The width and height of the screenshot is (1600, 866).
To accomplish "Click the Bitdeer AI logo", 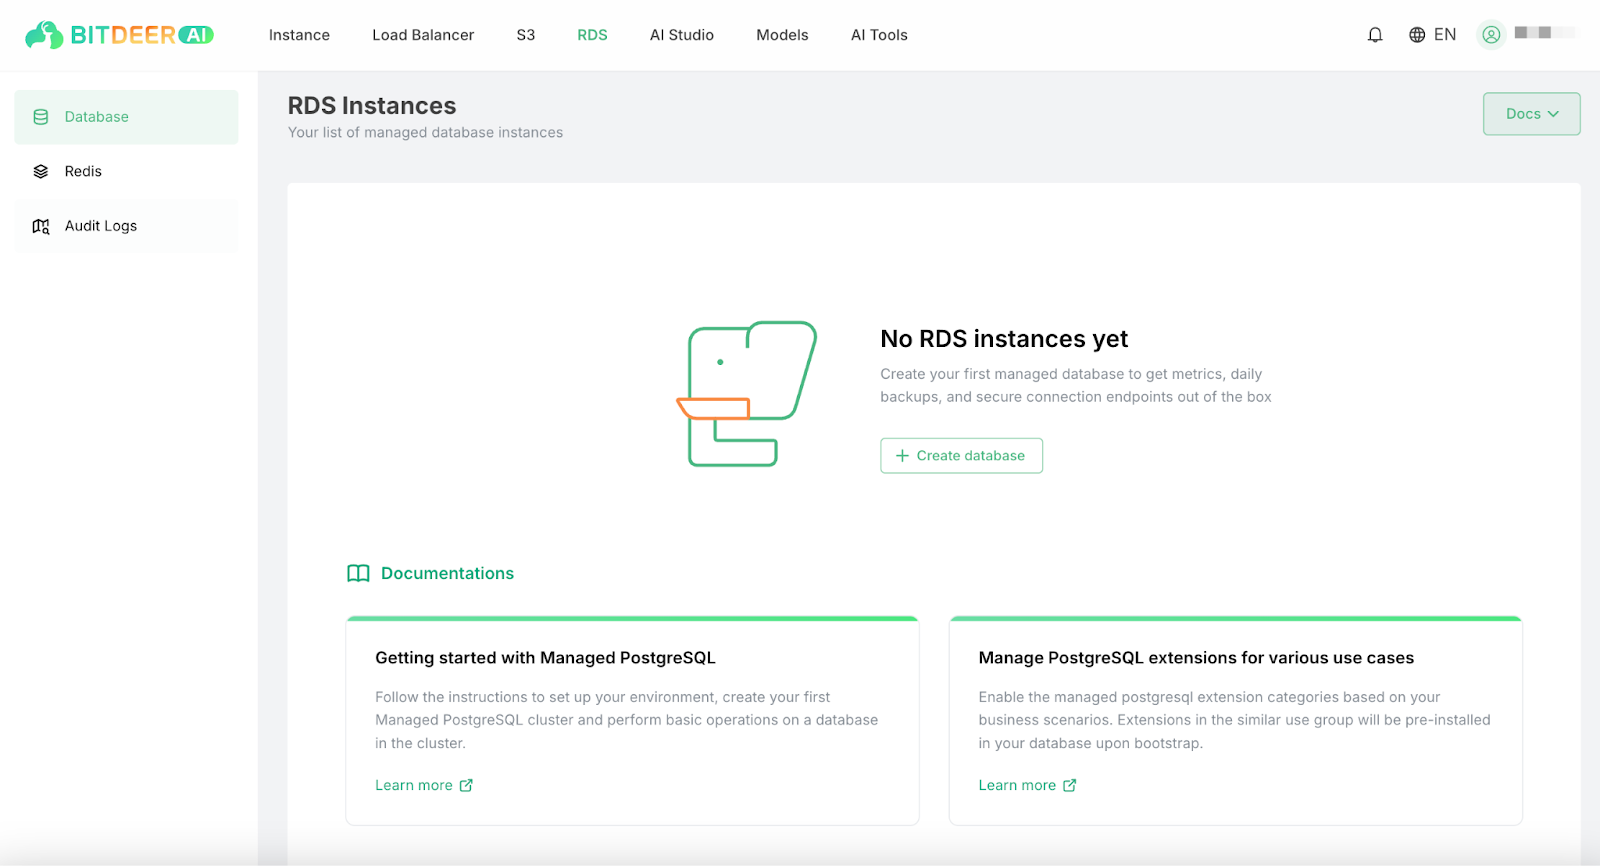I will [x=119, y=35].
